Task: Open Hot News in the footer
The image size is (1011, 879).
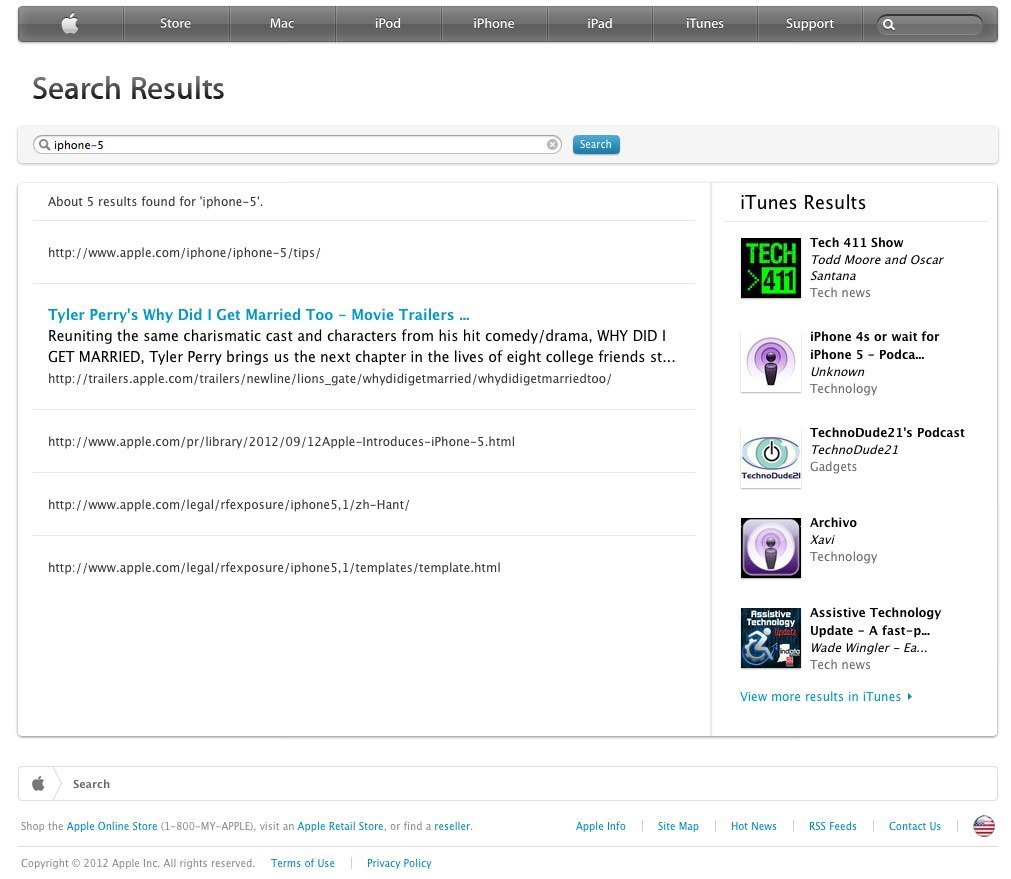Action: [753, 826]
